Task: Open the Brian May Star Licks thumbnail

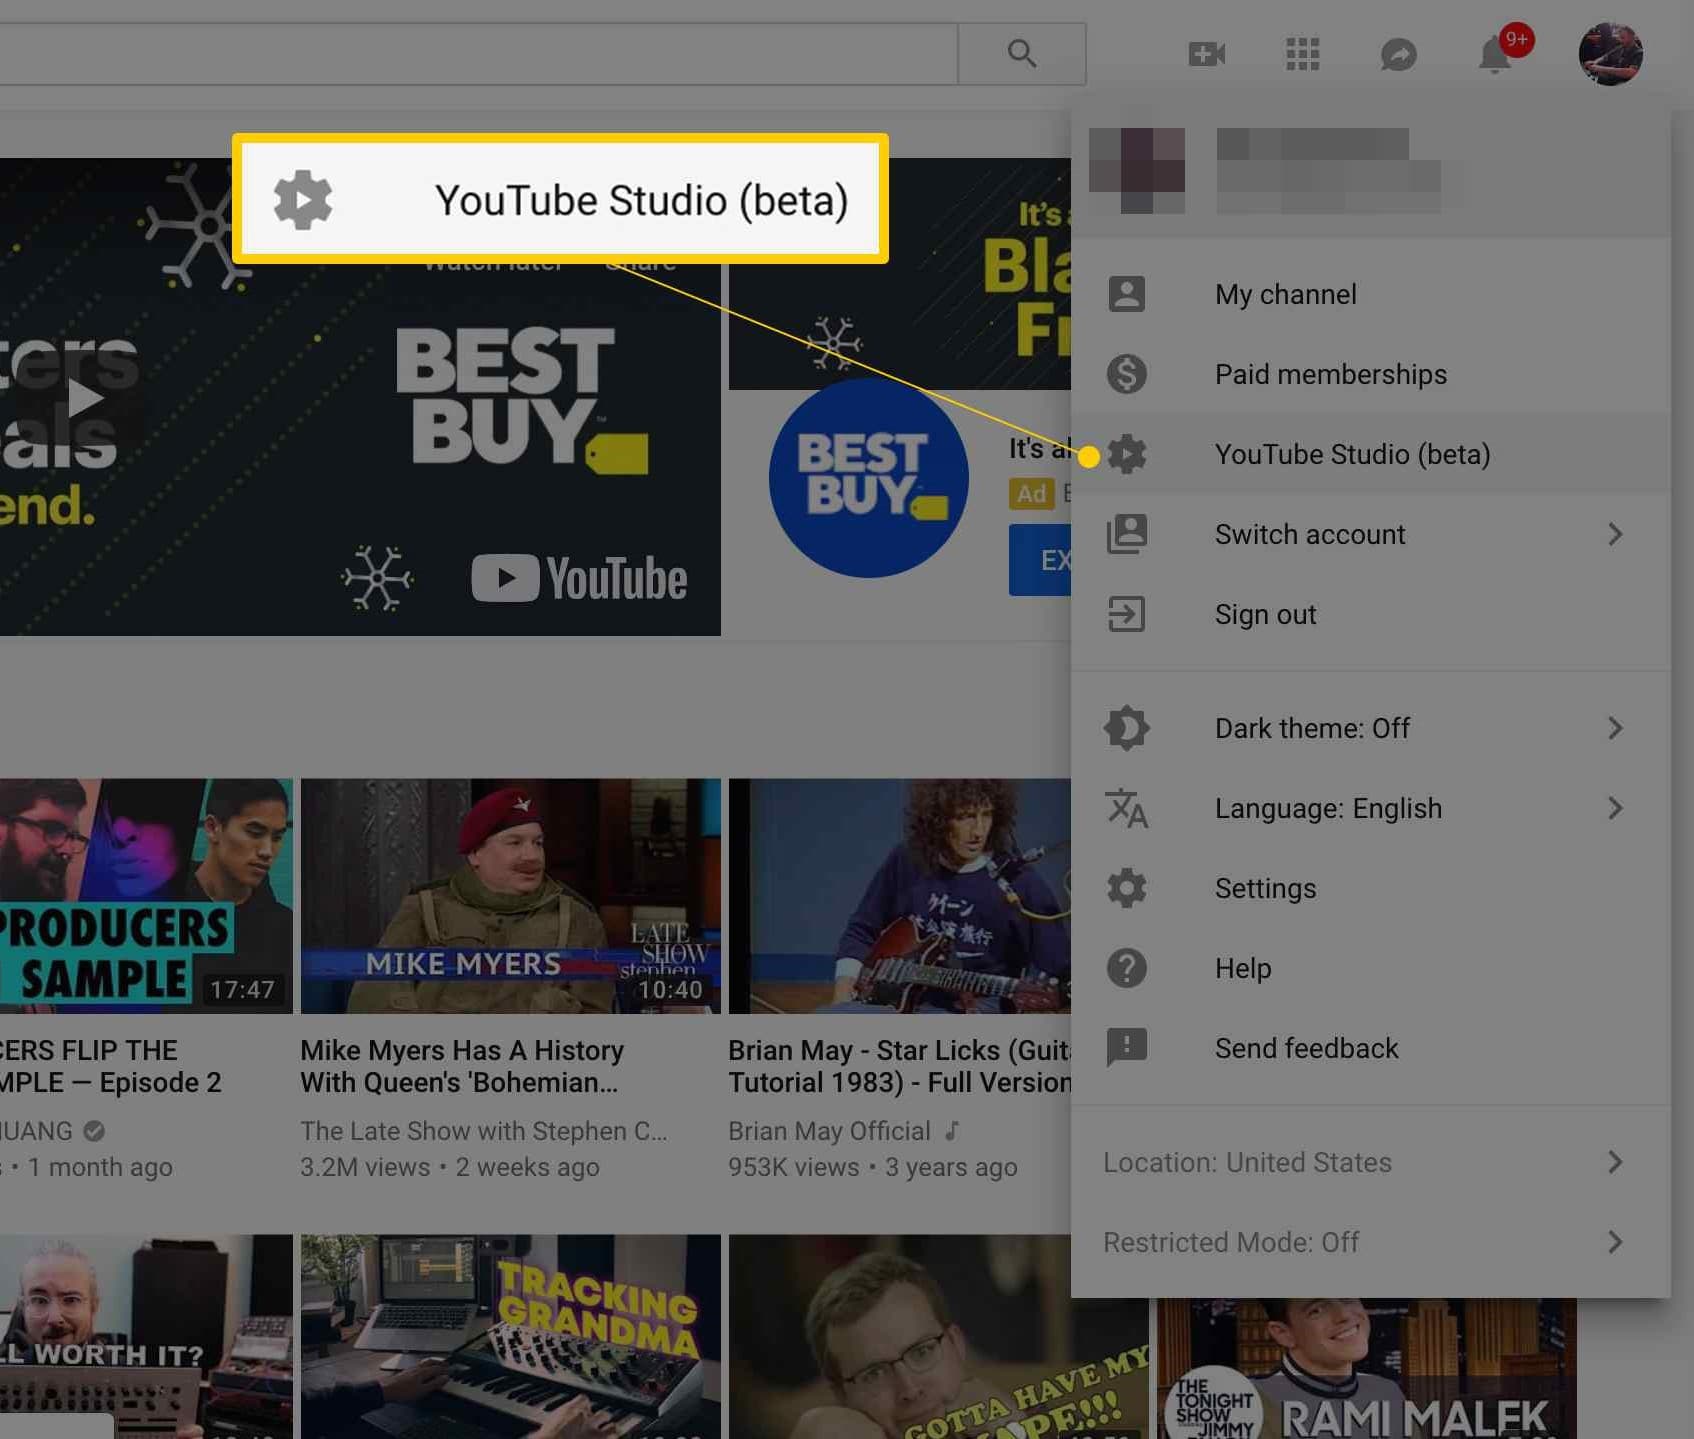Action: coord(900,896)
